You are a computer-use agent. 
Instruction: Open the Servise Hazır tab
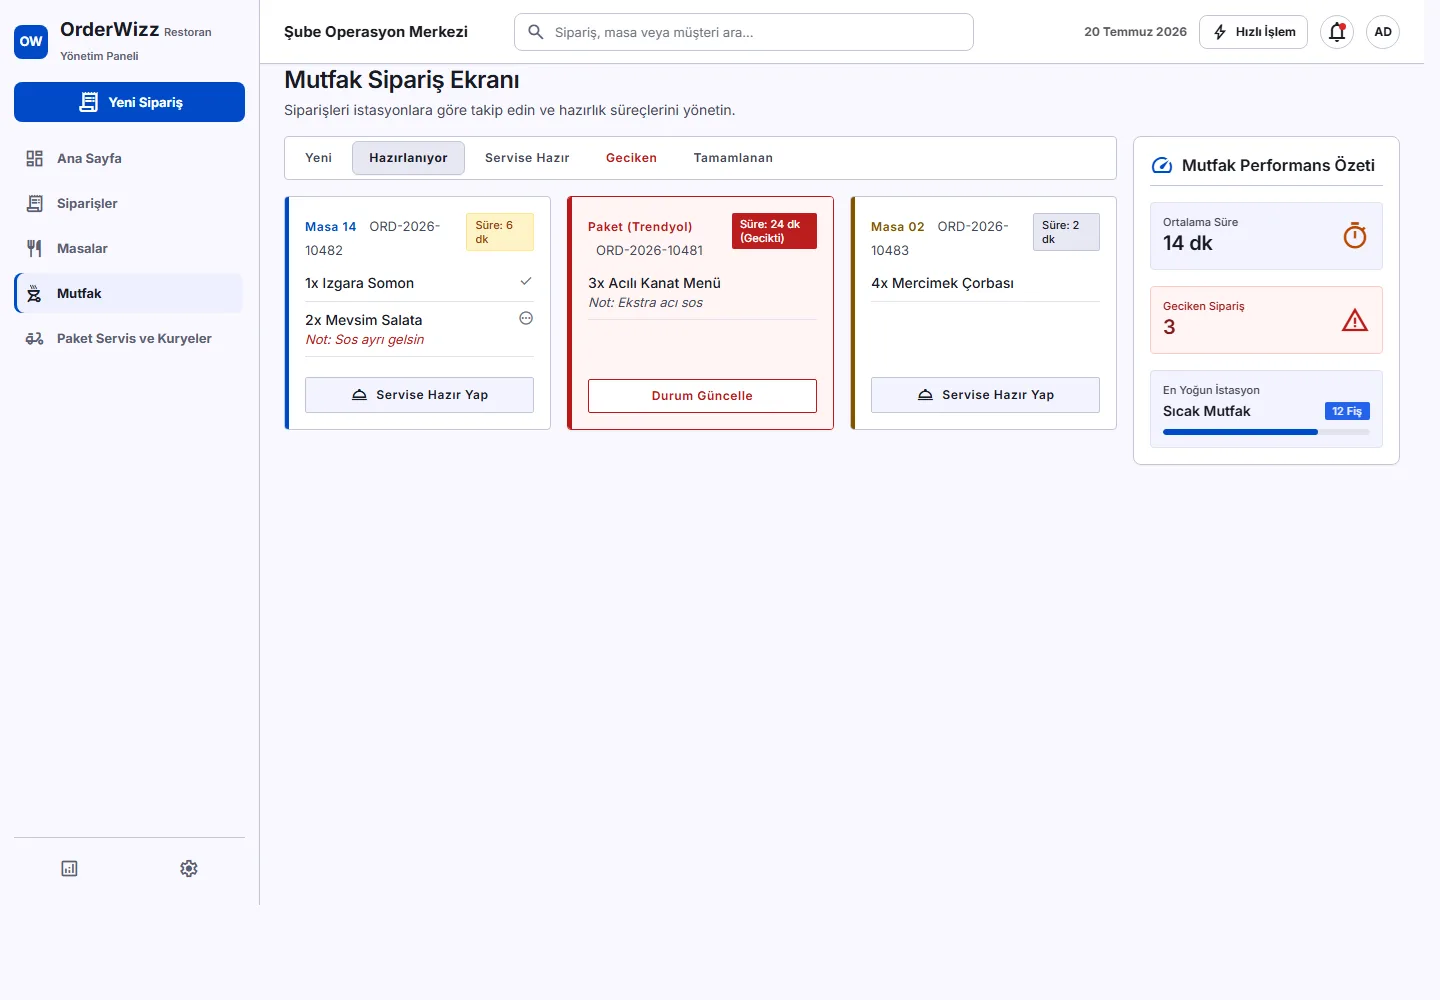(x=527, y=158)
